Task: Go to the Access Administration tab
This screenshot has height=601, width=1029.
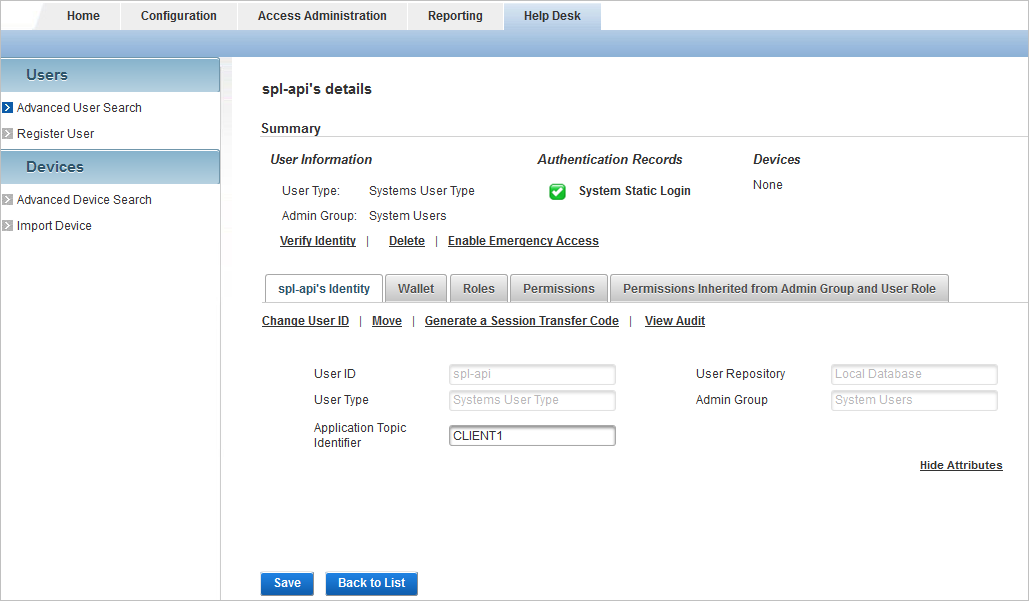Action: [322, 16]
